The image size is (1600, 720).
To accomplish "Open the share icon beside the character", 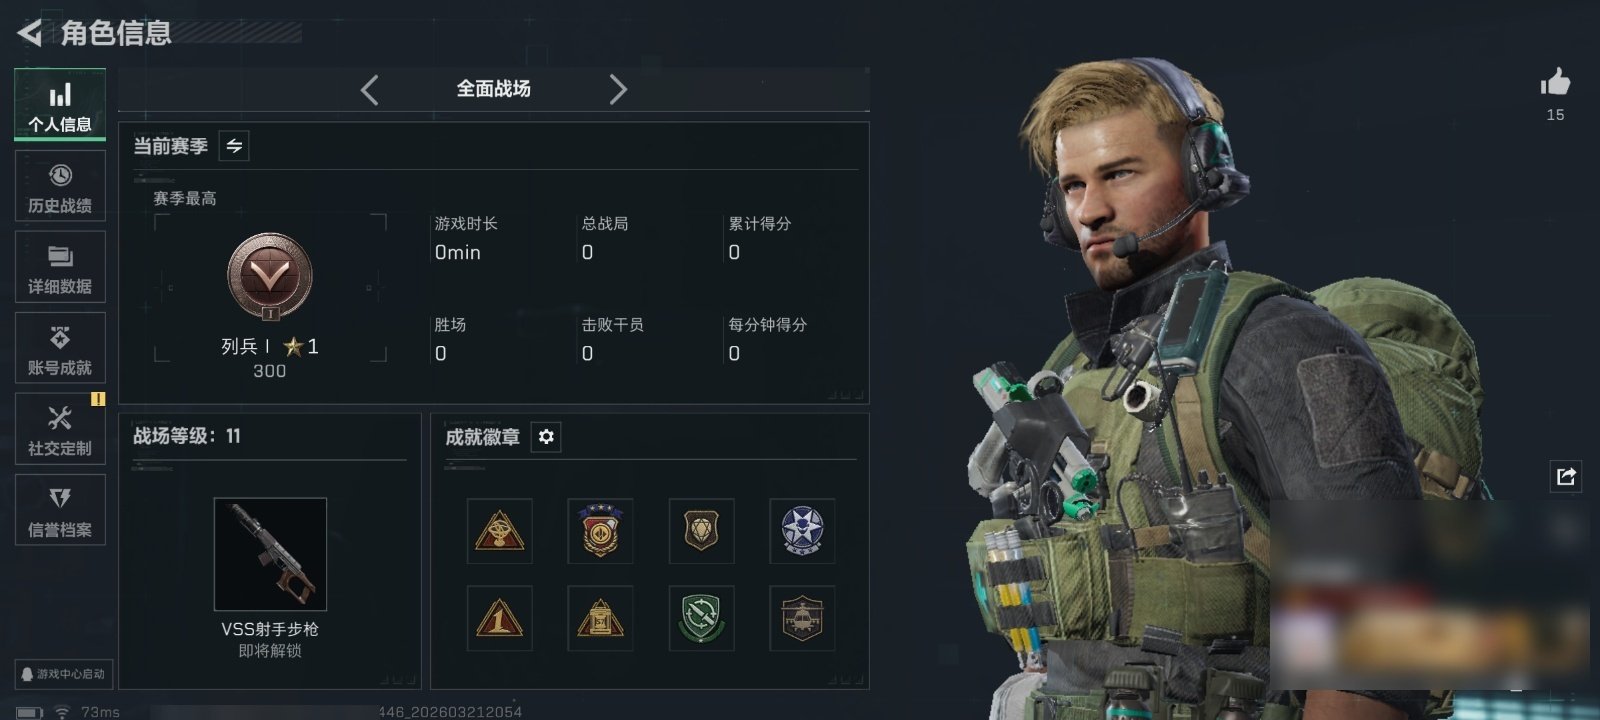I will pyautogui.click(x=1566, y=476).
